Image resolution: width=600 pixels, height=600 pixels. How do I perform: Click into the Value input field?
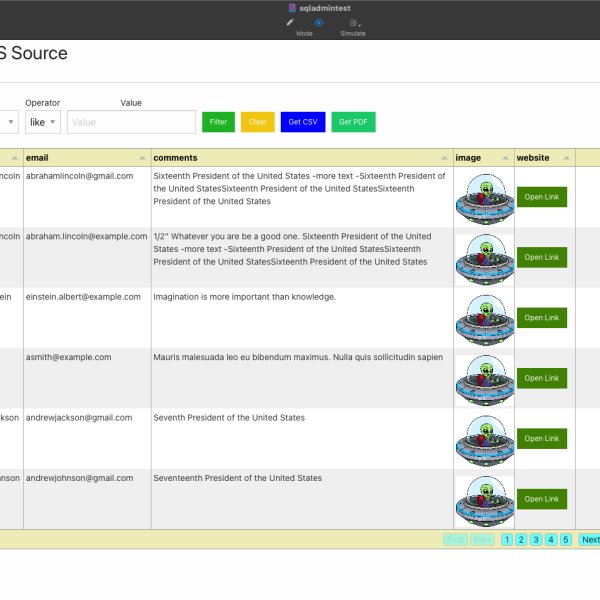tap(131, 122)
